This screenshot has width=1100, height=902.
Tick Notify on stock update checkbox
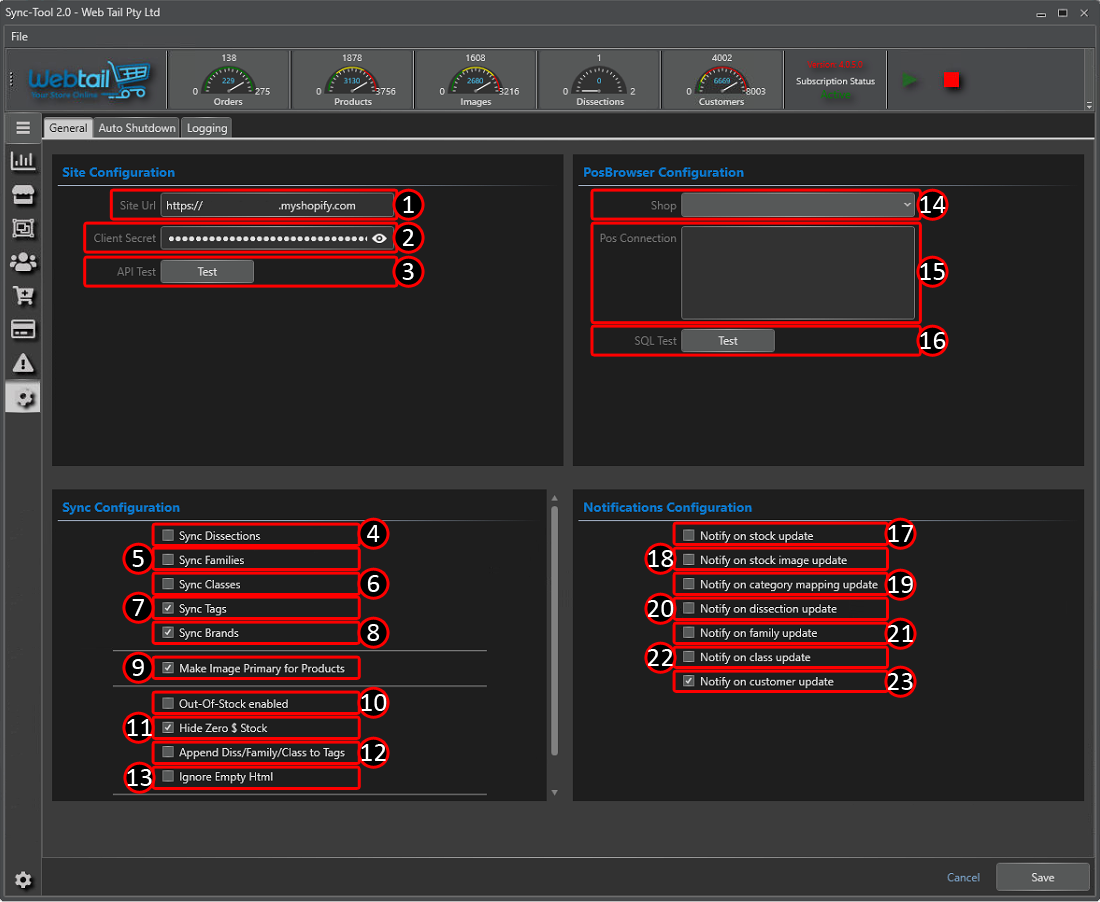point(689,536)
